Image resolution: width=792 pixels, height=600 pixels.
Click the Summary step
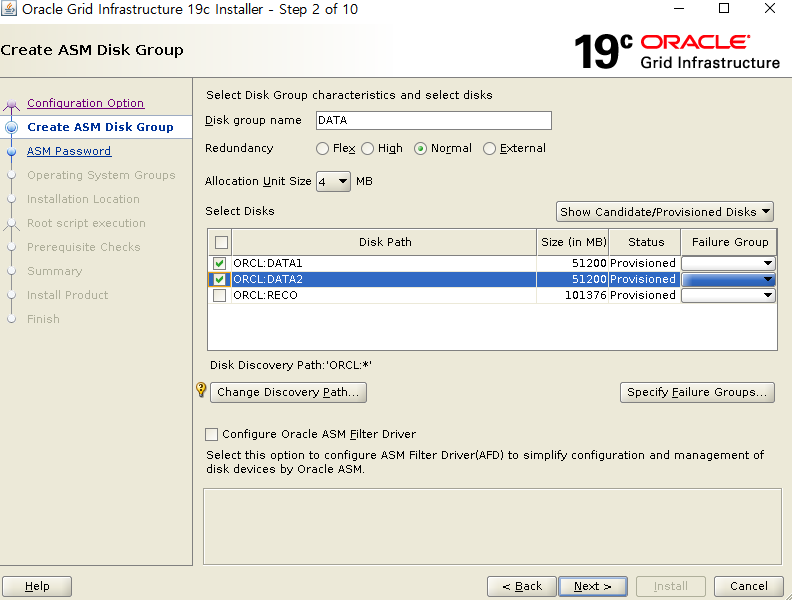[x=55, y=271]
